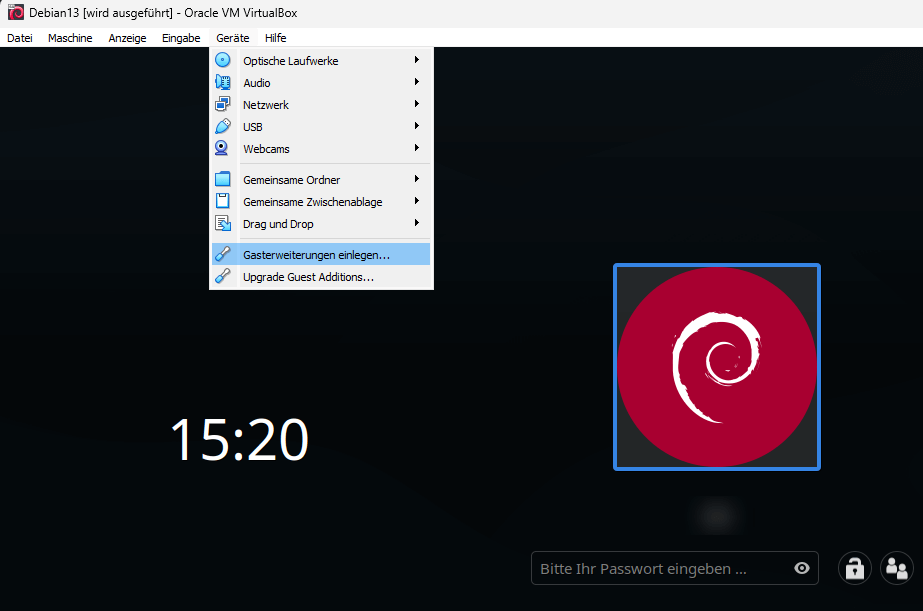Select Audio menu entry text
923x611 pixels.
click(x=257, y=83)
